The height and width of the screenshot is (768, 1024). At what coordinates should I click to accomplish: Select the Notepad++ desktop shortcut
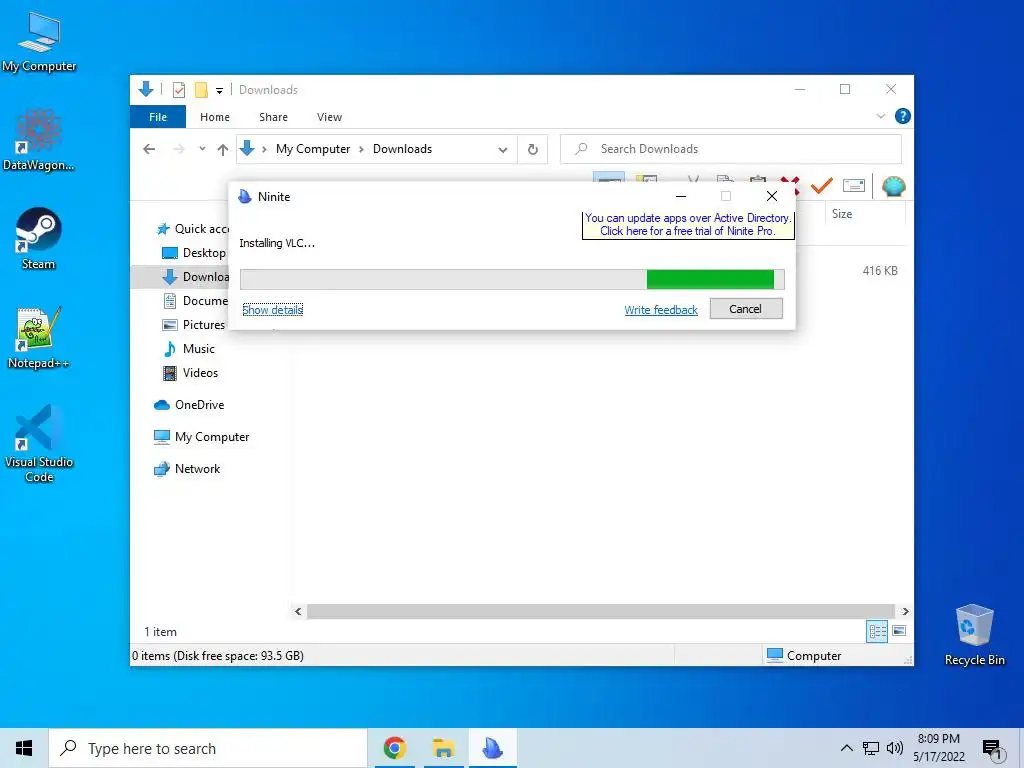point(39,338)
